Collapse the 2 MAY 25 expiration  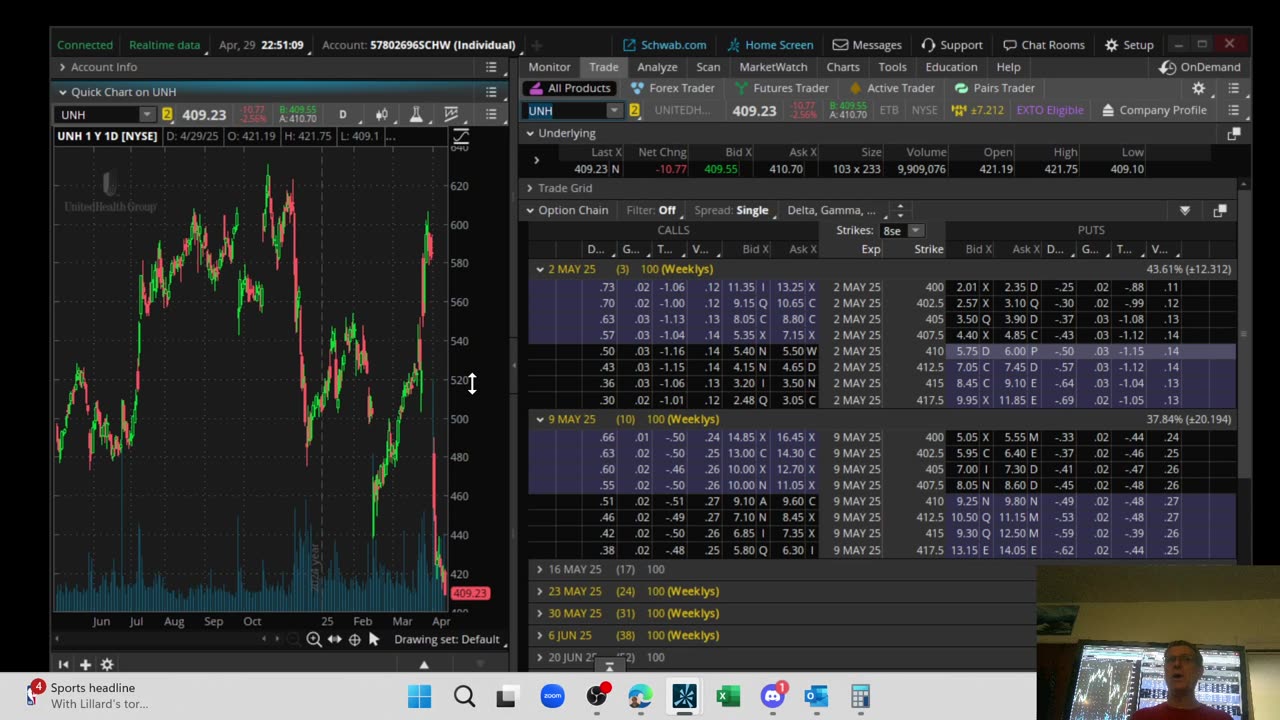[540, 269]
